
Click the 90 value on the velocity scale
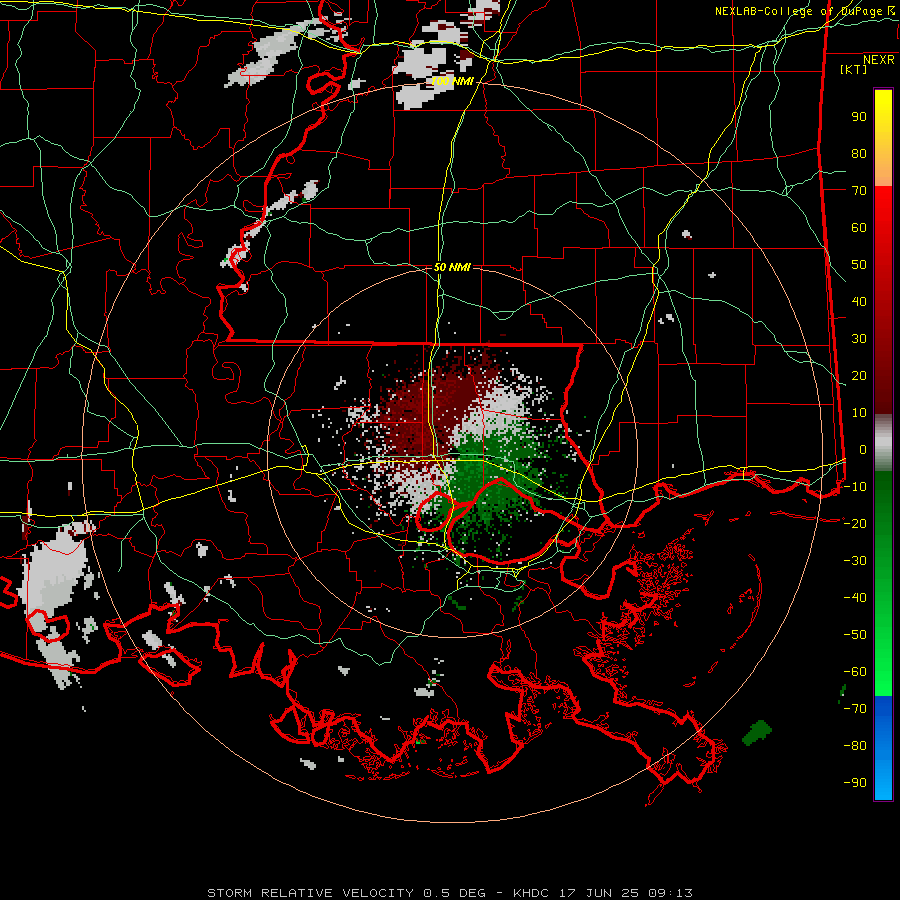coord(859,117)
